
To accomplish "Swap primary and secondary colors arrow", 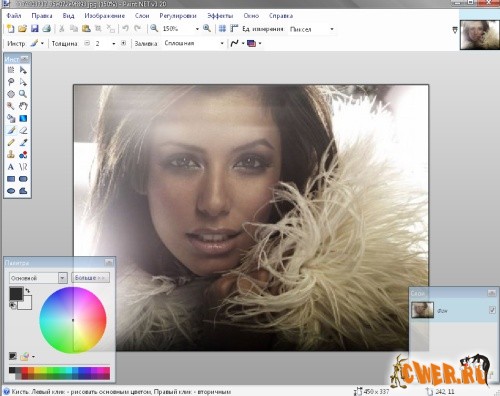I will click(28, 291).
